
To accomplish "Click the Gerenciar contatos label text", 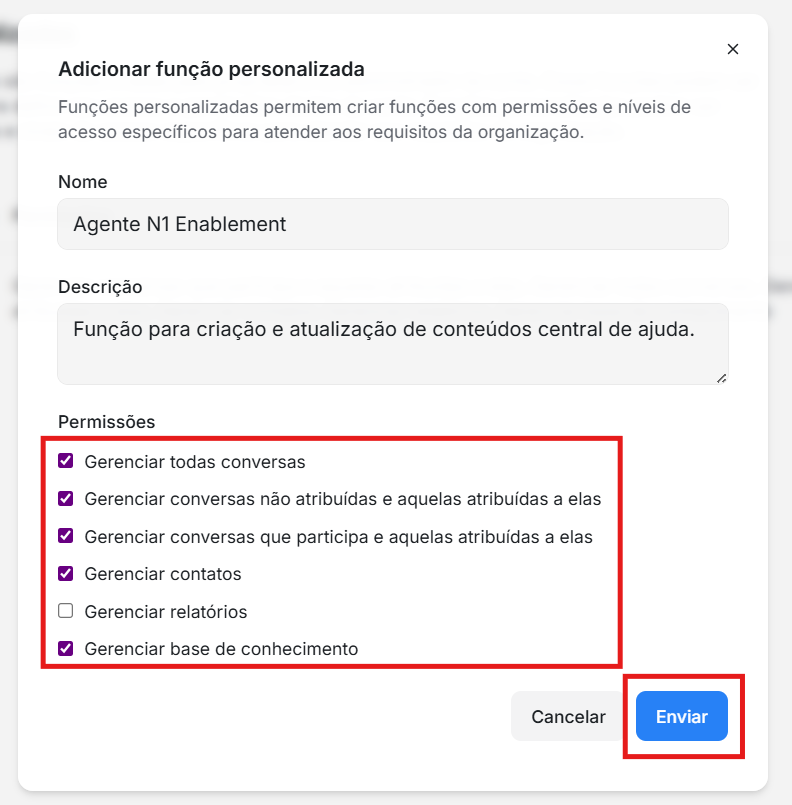I will pos(163,574).
